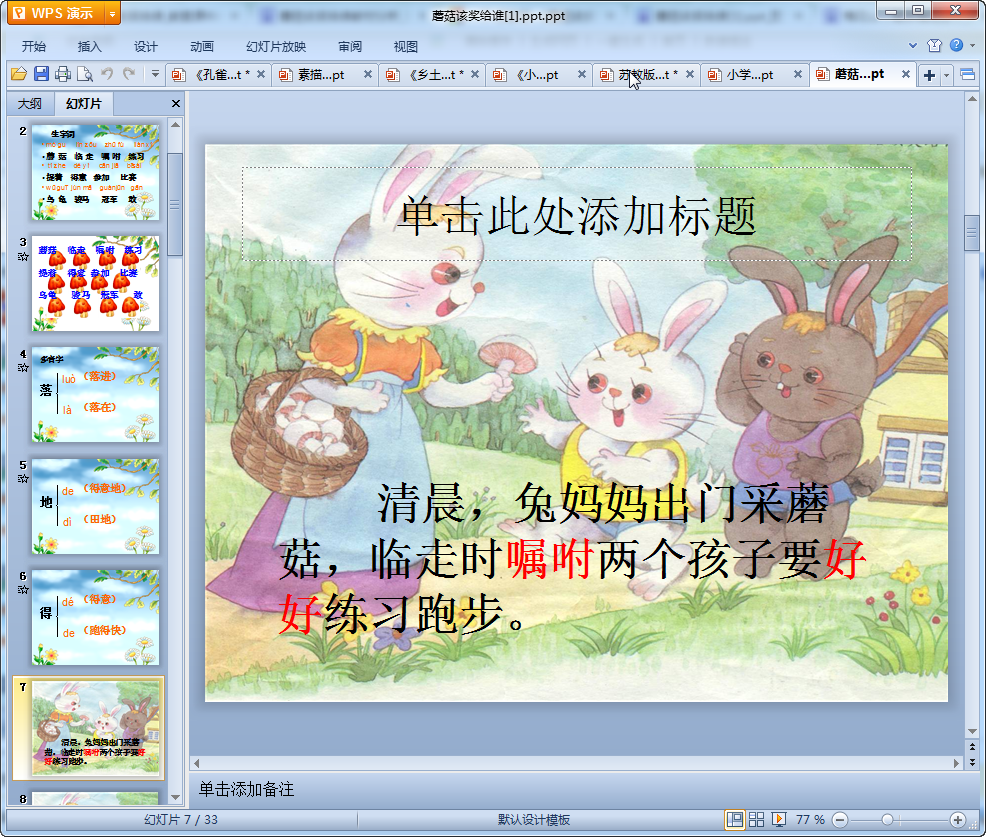Redo the last undone action
This screenshot has height=837, width=986.
click(130, 74)
